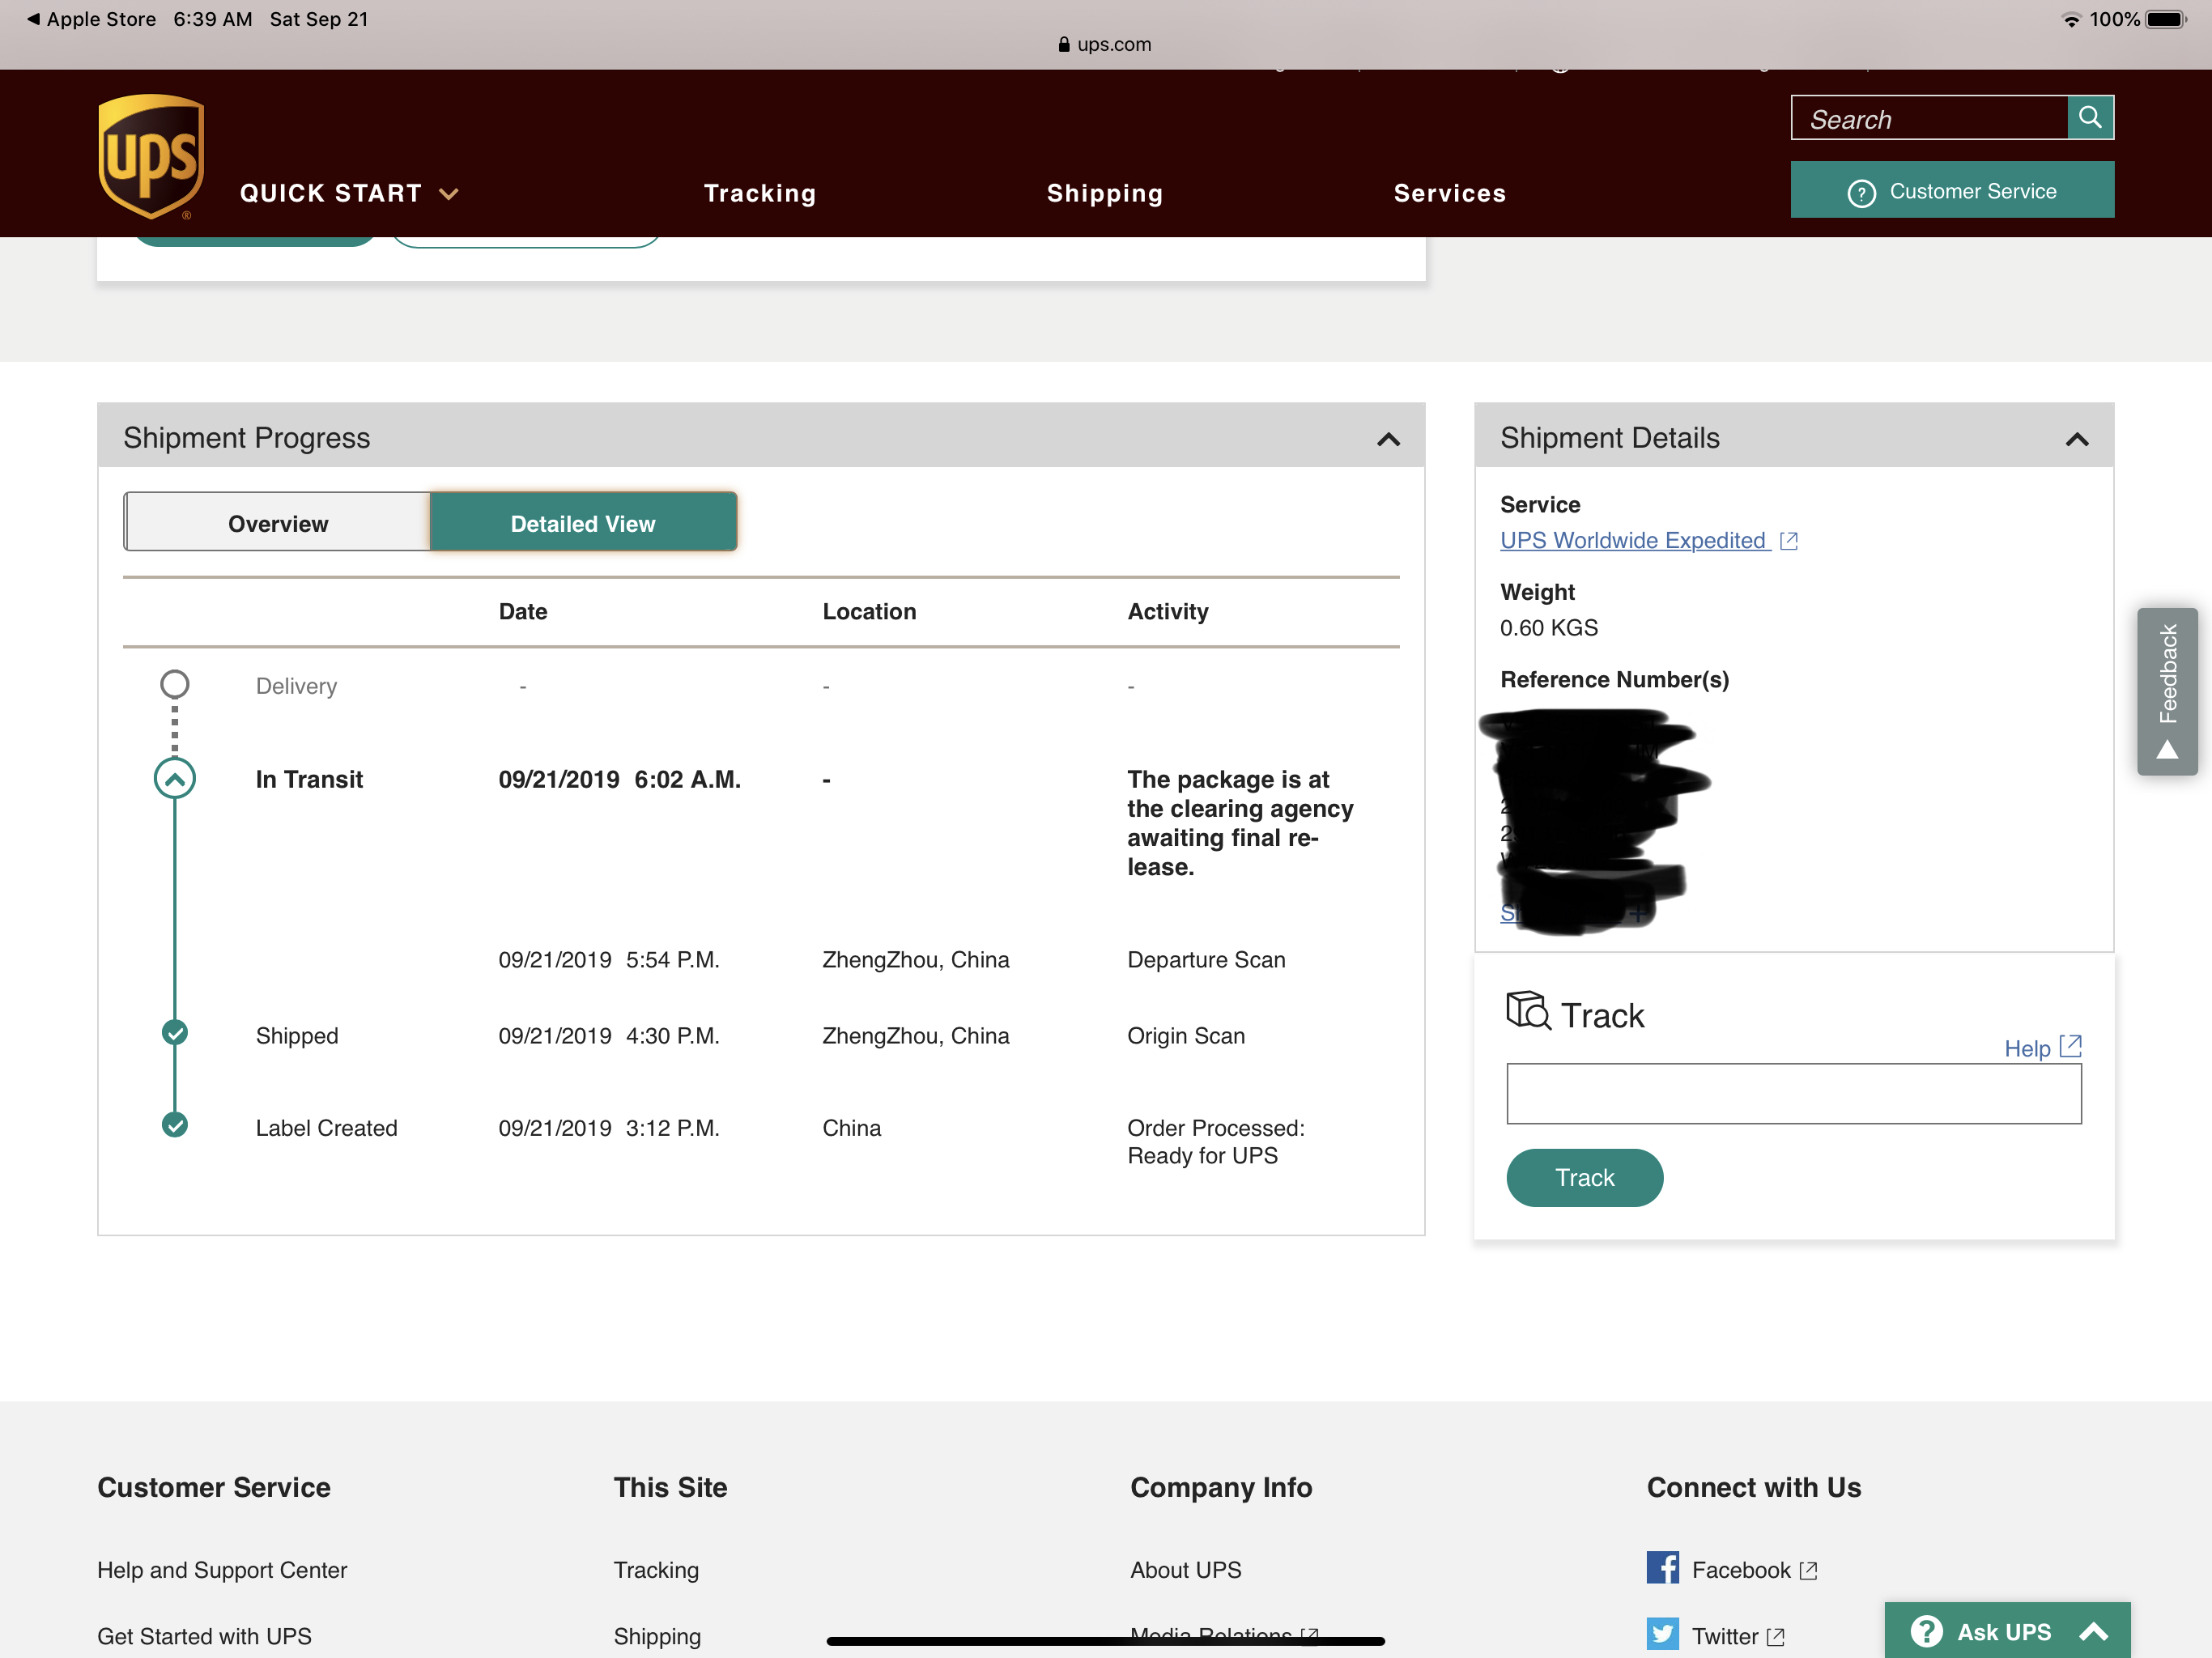Click the magnifier search icon button
2212x1658 pixels.
(x=2089, y=118)
